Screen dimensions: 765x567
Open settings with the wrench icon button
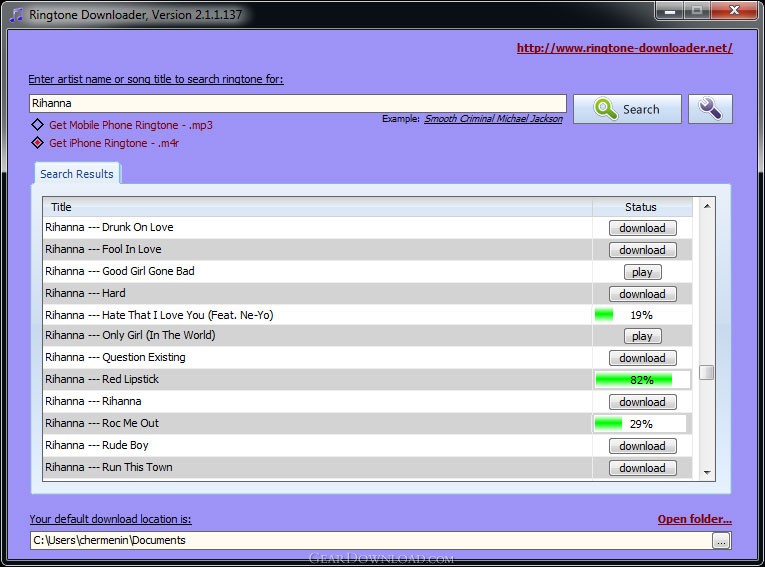710,109
